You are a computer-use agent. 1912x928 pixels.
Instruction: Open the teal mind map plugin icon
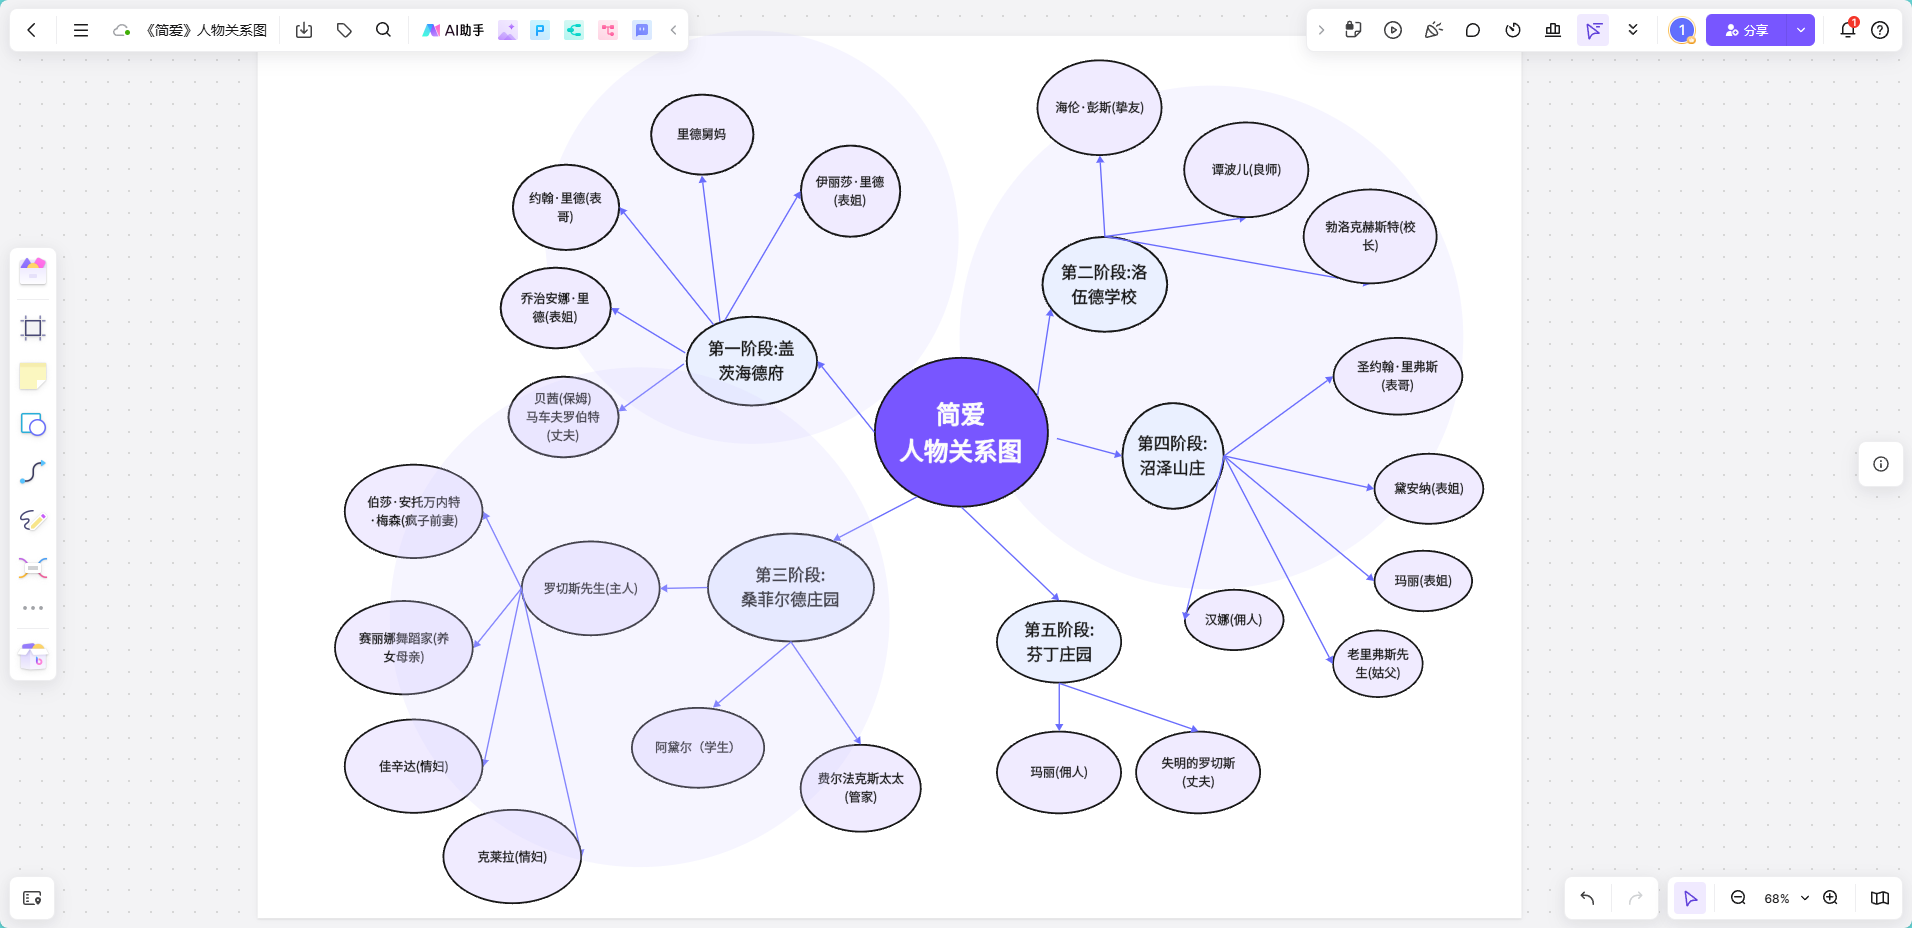click(574, 30)
